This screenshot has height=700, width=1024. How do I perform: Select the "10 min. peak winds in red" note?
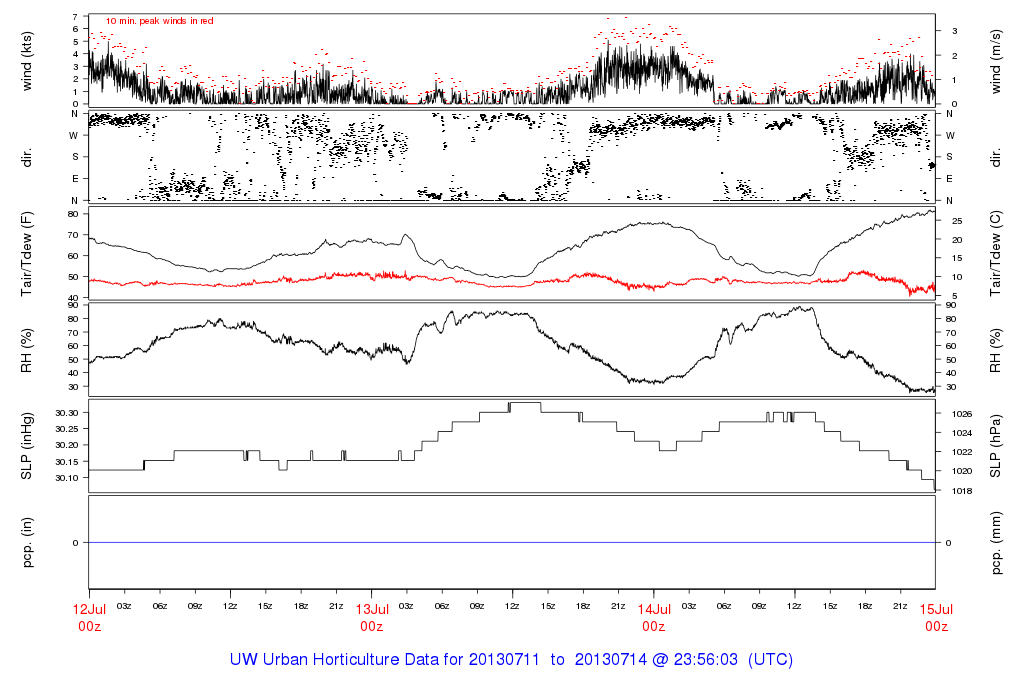pyautogui.click(x=159, y=21)
